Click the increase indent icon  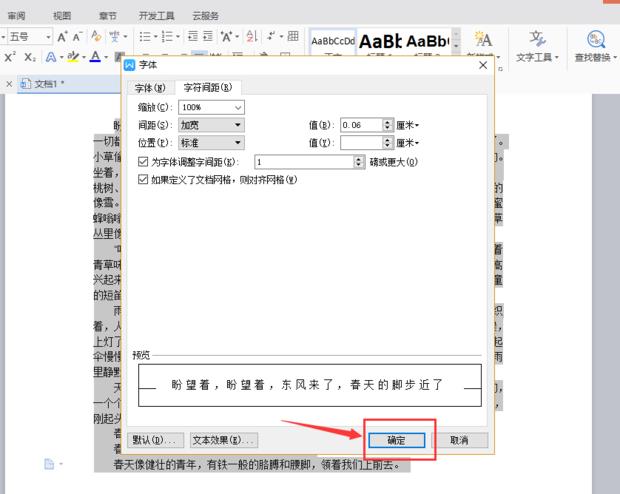point(208,36)
